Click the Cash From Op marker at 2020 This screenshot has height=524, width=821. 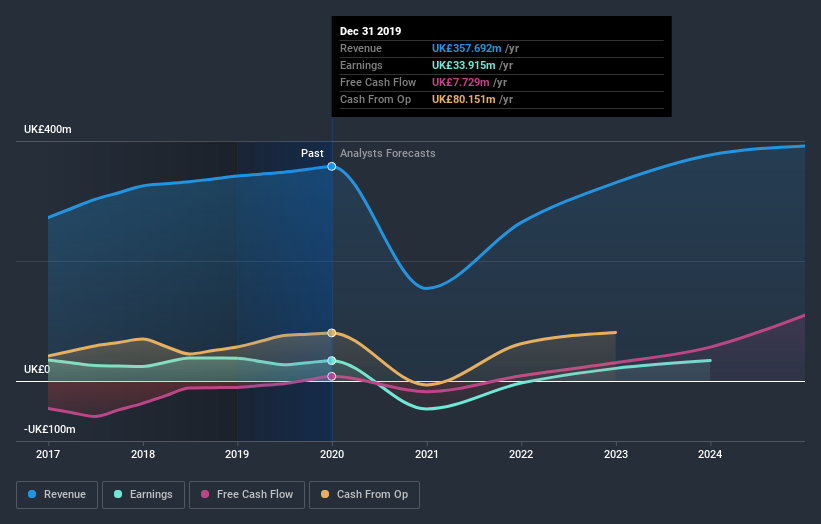point(331,333)
